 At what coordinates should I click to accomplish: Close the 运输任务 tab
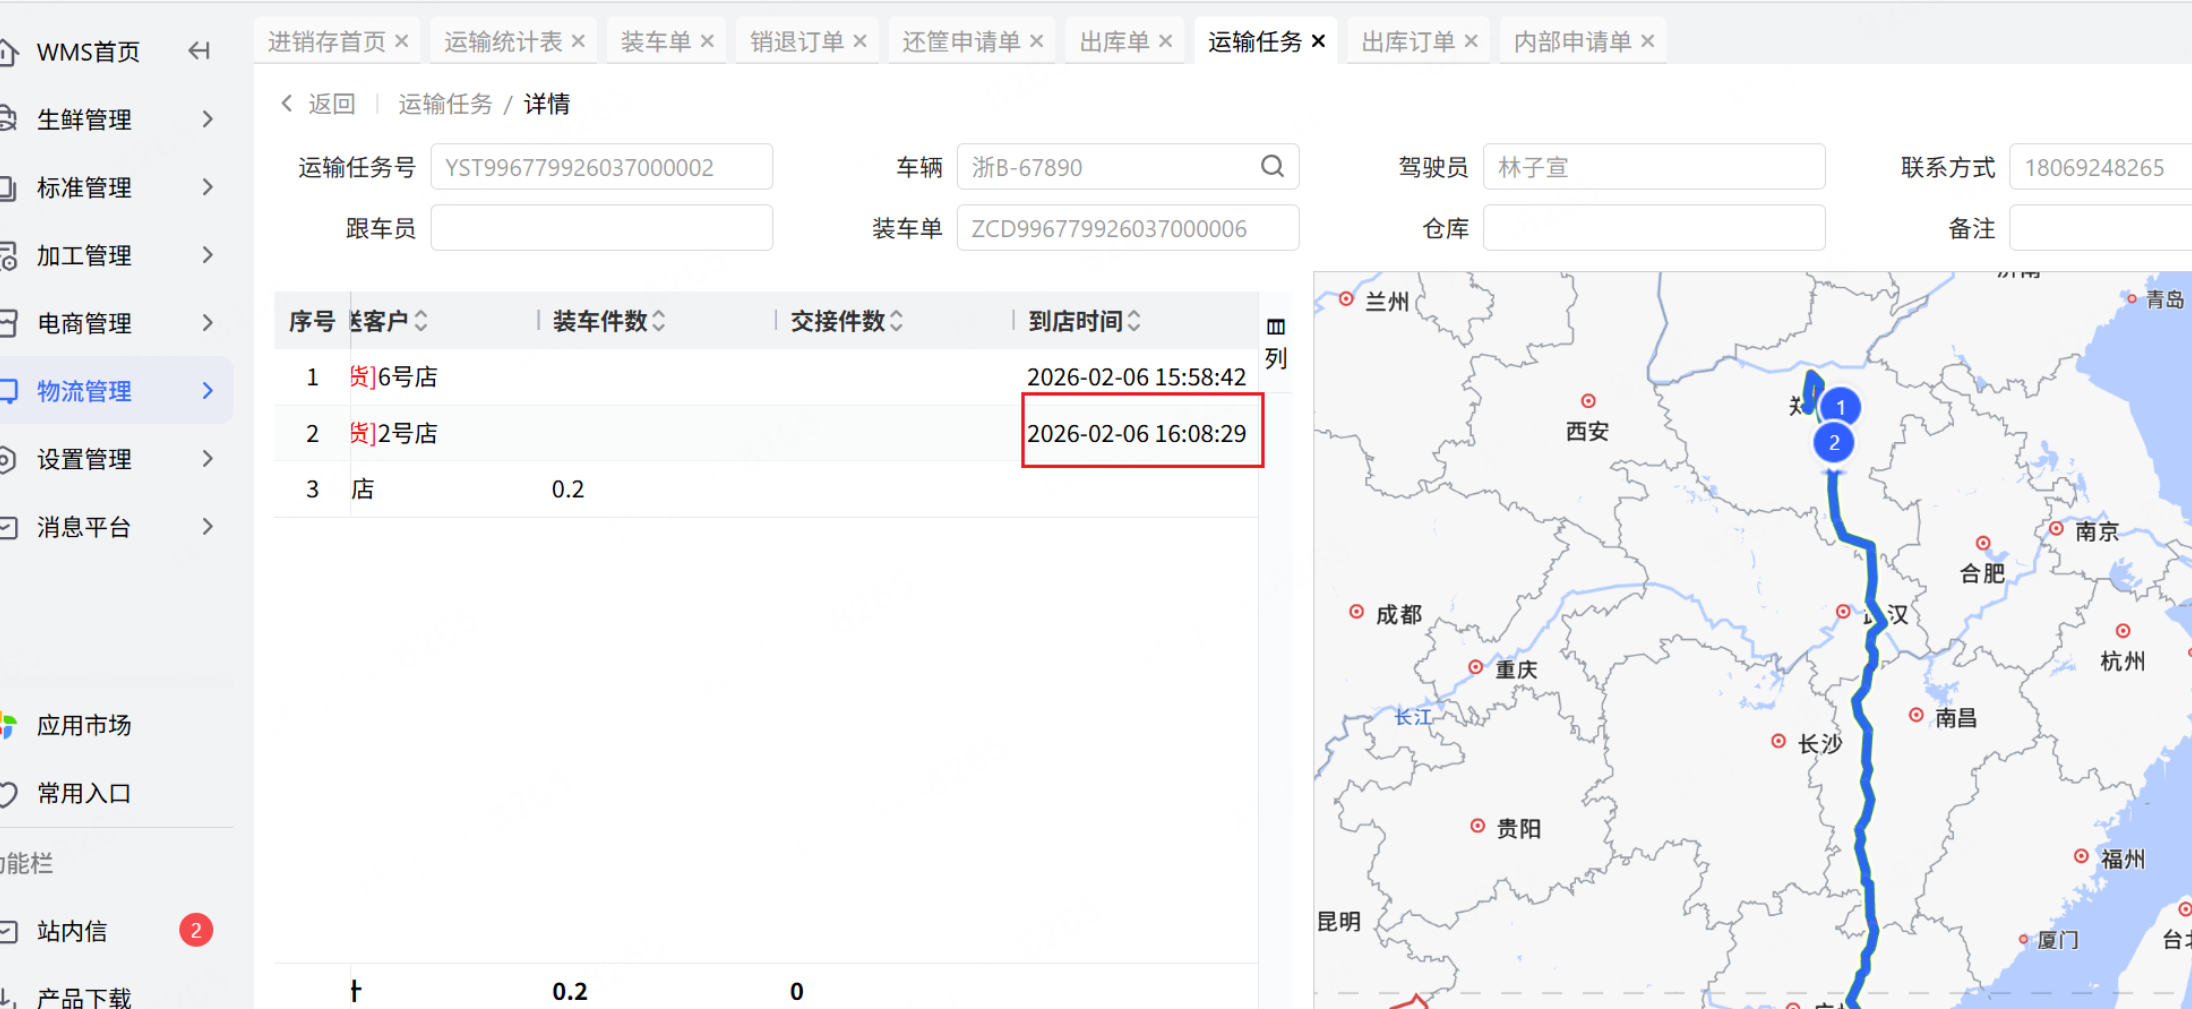[1318, 41]
